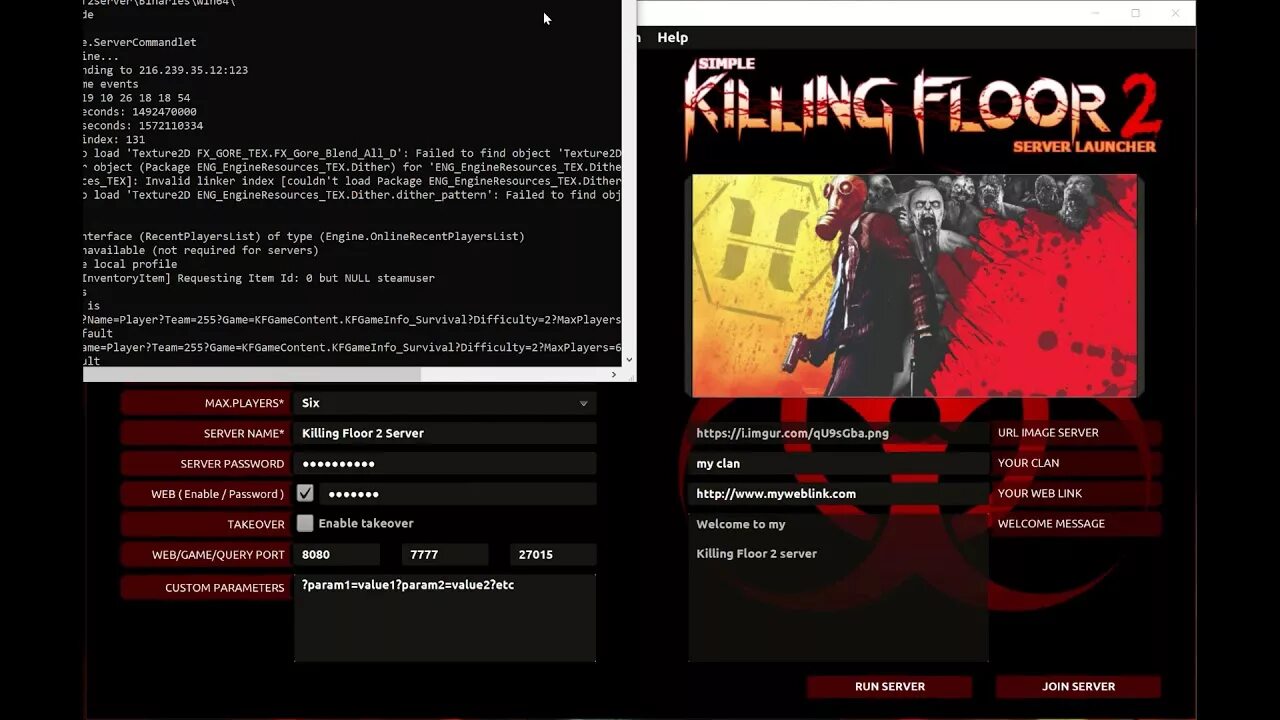The width and height of the screenshot is (1280, 720).
Task: Click the custom parameters text area
Action: click(445, 617)
